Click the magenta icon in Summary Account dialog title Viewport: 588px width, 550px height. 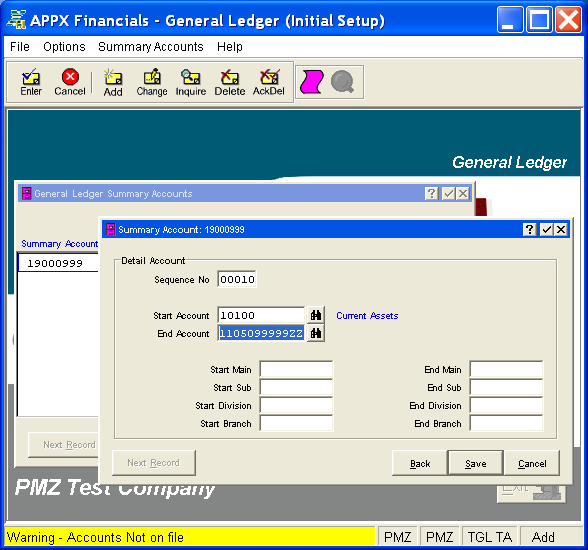(x=111, y=229)
